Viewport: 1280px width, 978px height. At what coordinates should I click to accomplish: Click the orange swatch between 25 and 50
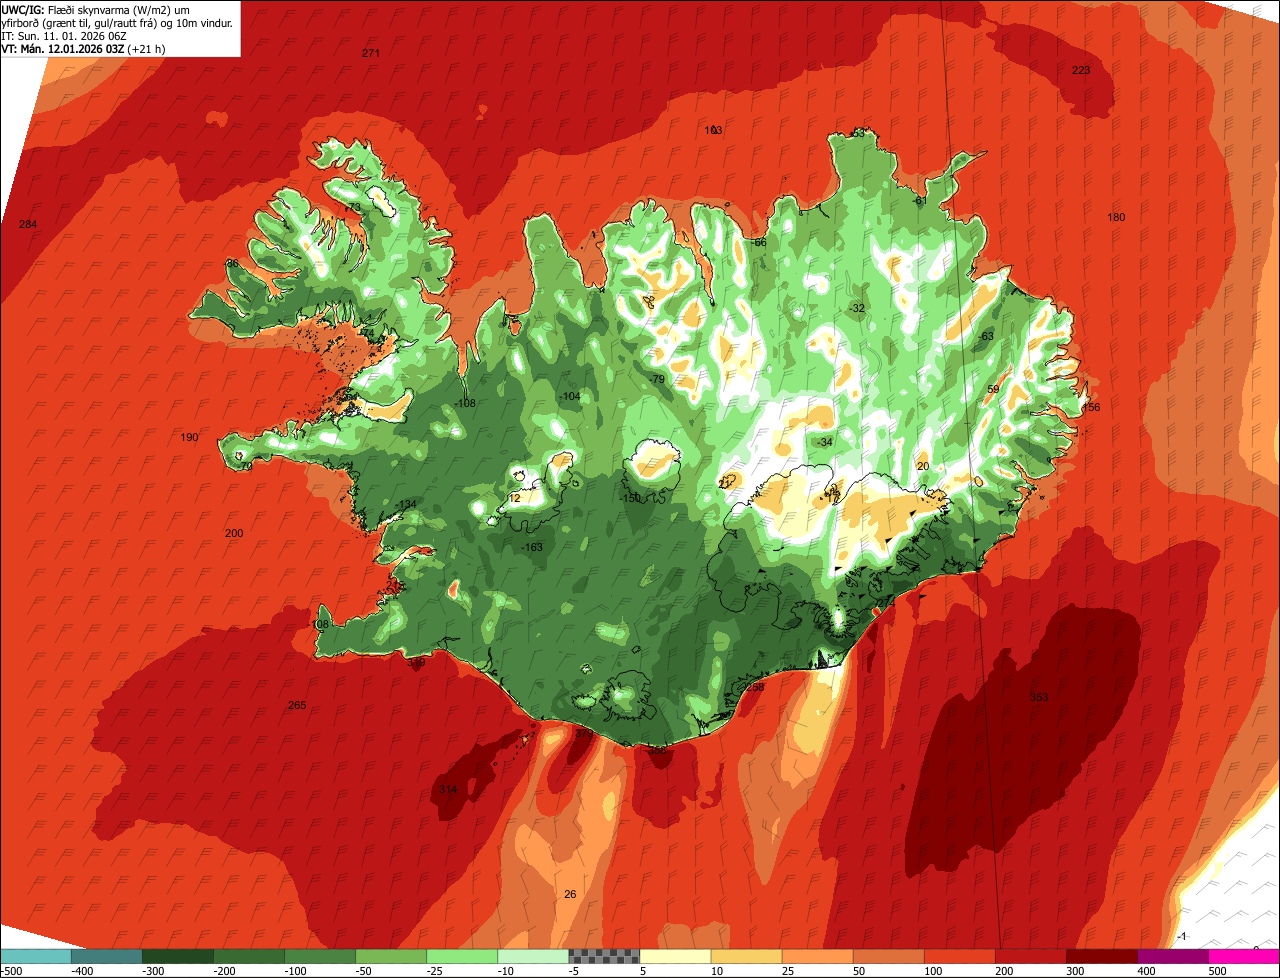tap(817, 956)
